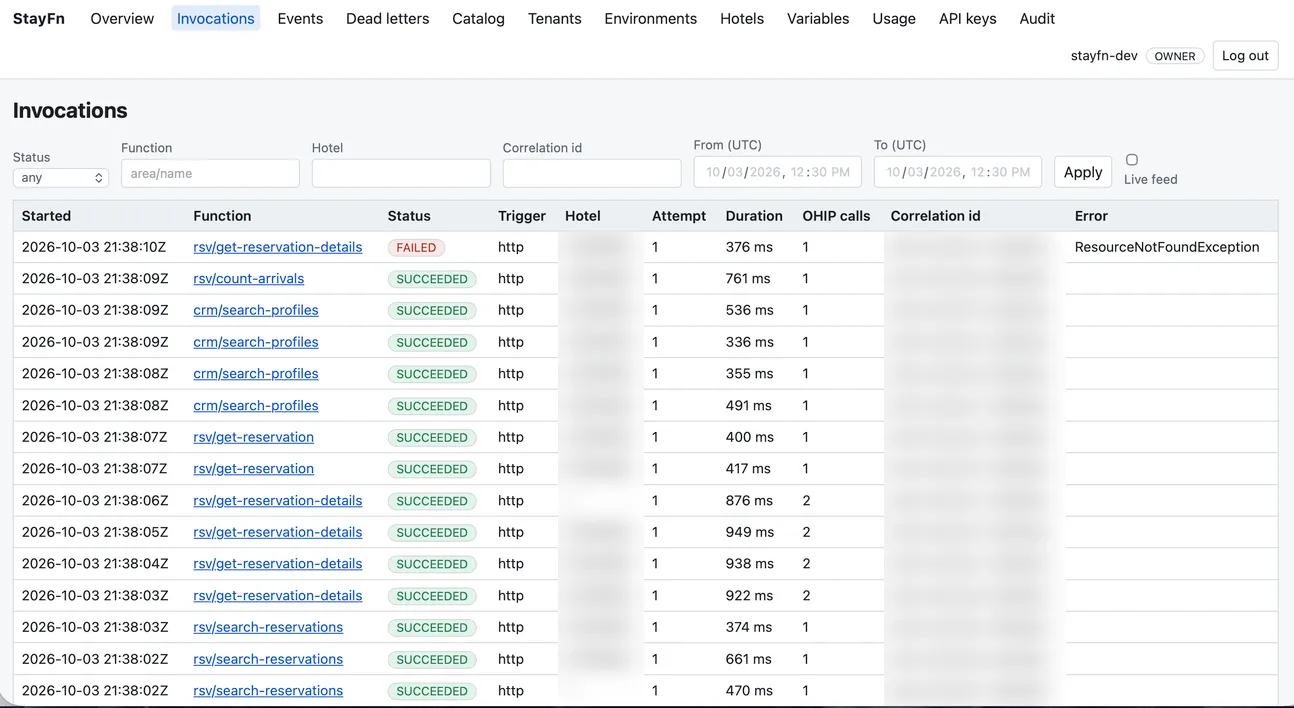1294x708 pixels.
Task: Open crm/search-profiles with 336 ms duration
Action: (256, 342)
